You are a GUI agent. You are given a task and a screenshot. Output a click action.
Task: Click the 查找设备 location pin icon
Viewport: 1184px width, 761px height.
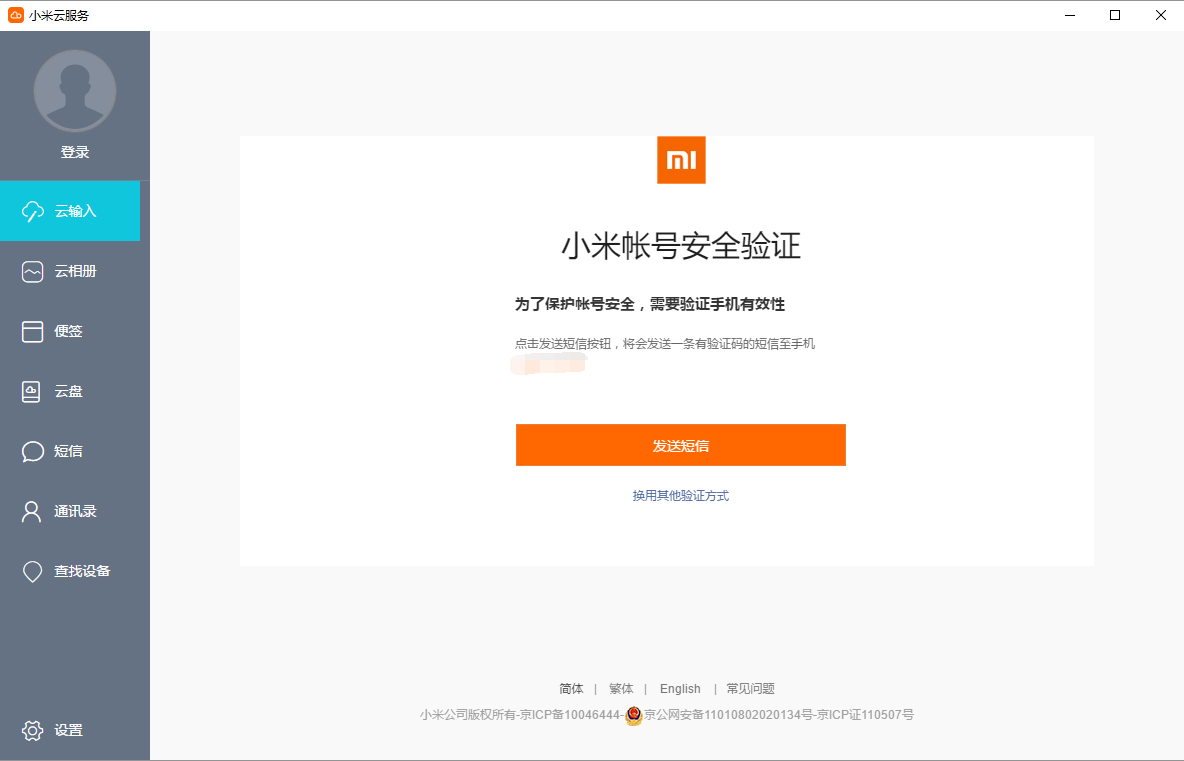tap(32, 572)
